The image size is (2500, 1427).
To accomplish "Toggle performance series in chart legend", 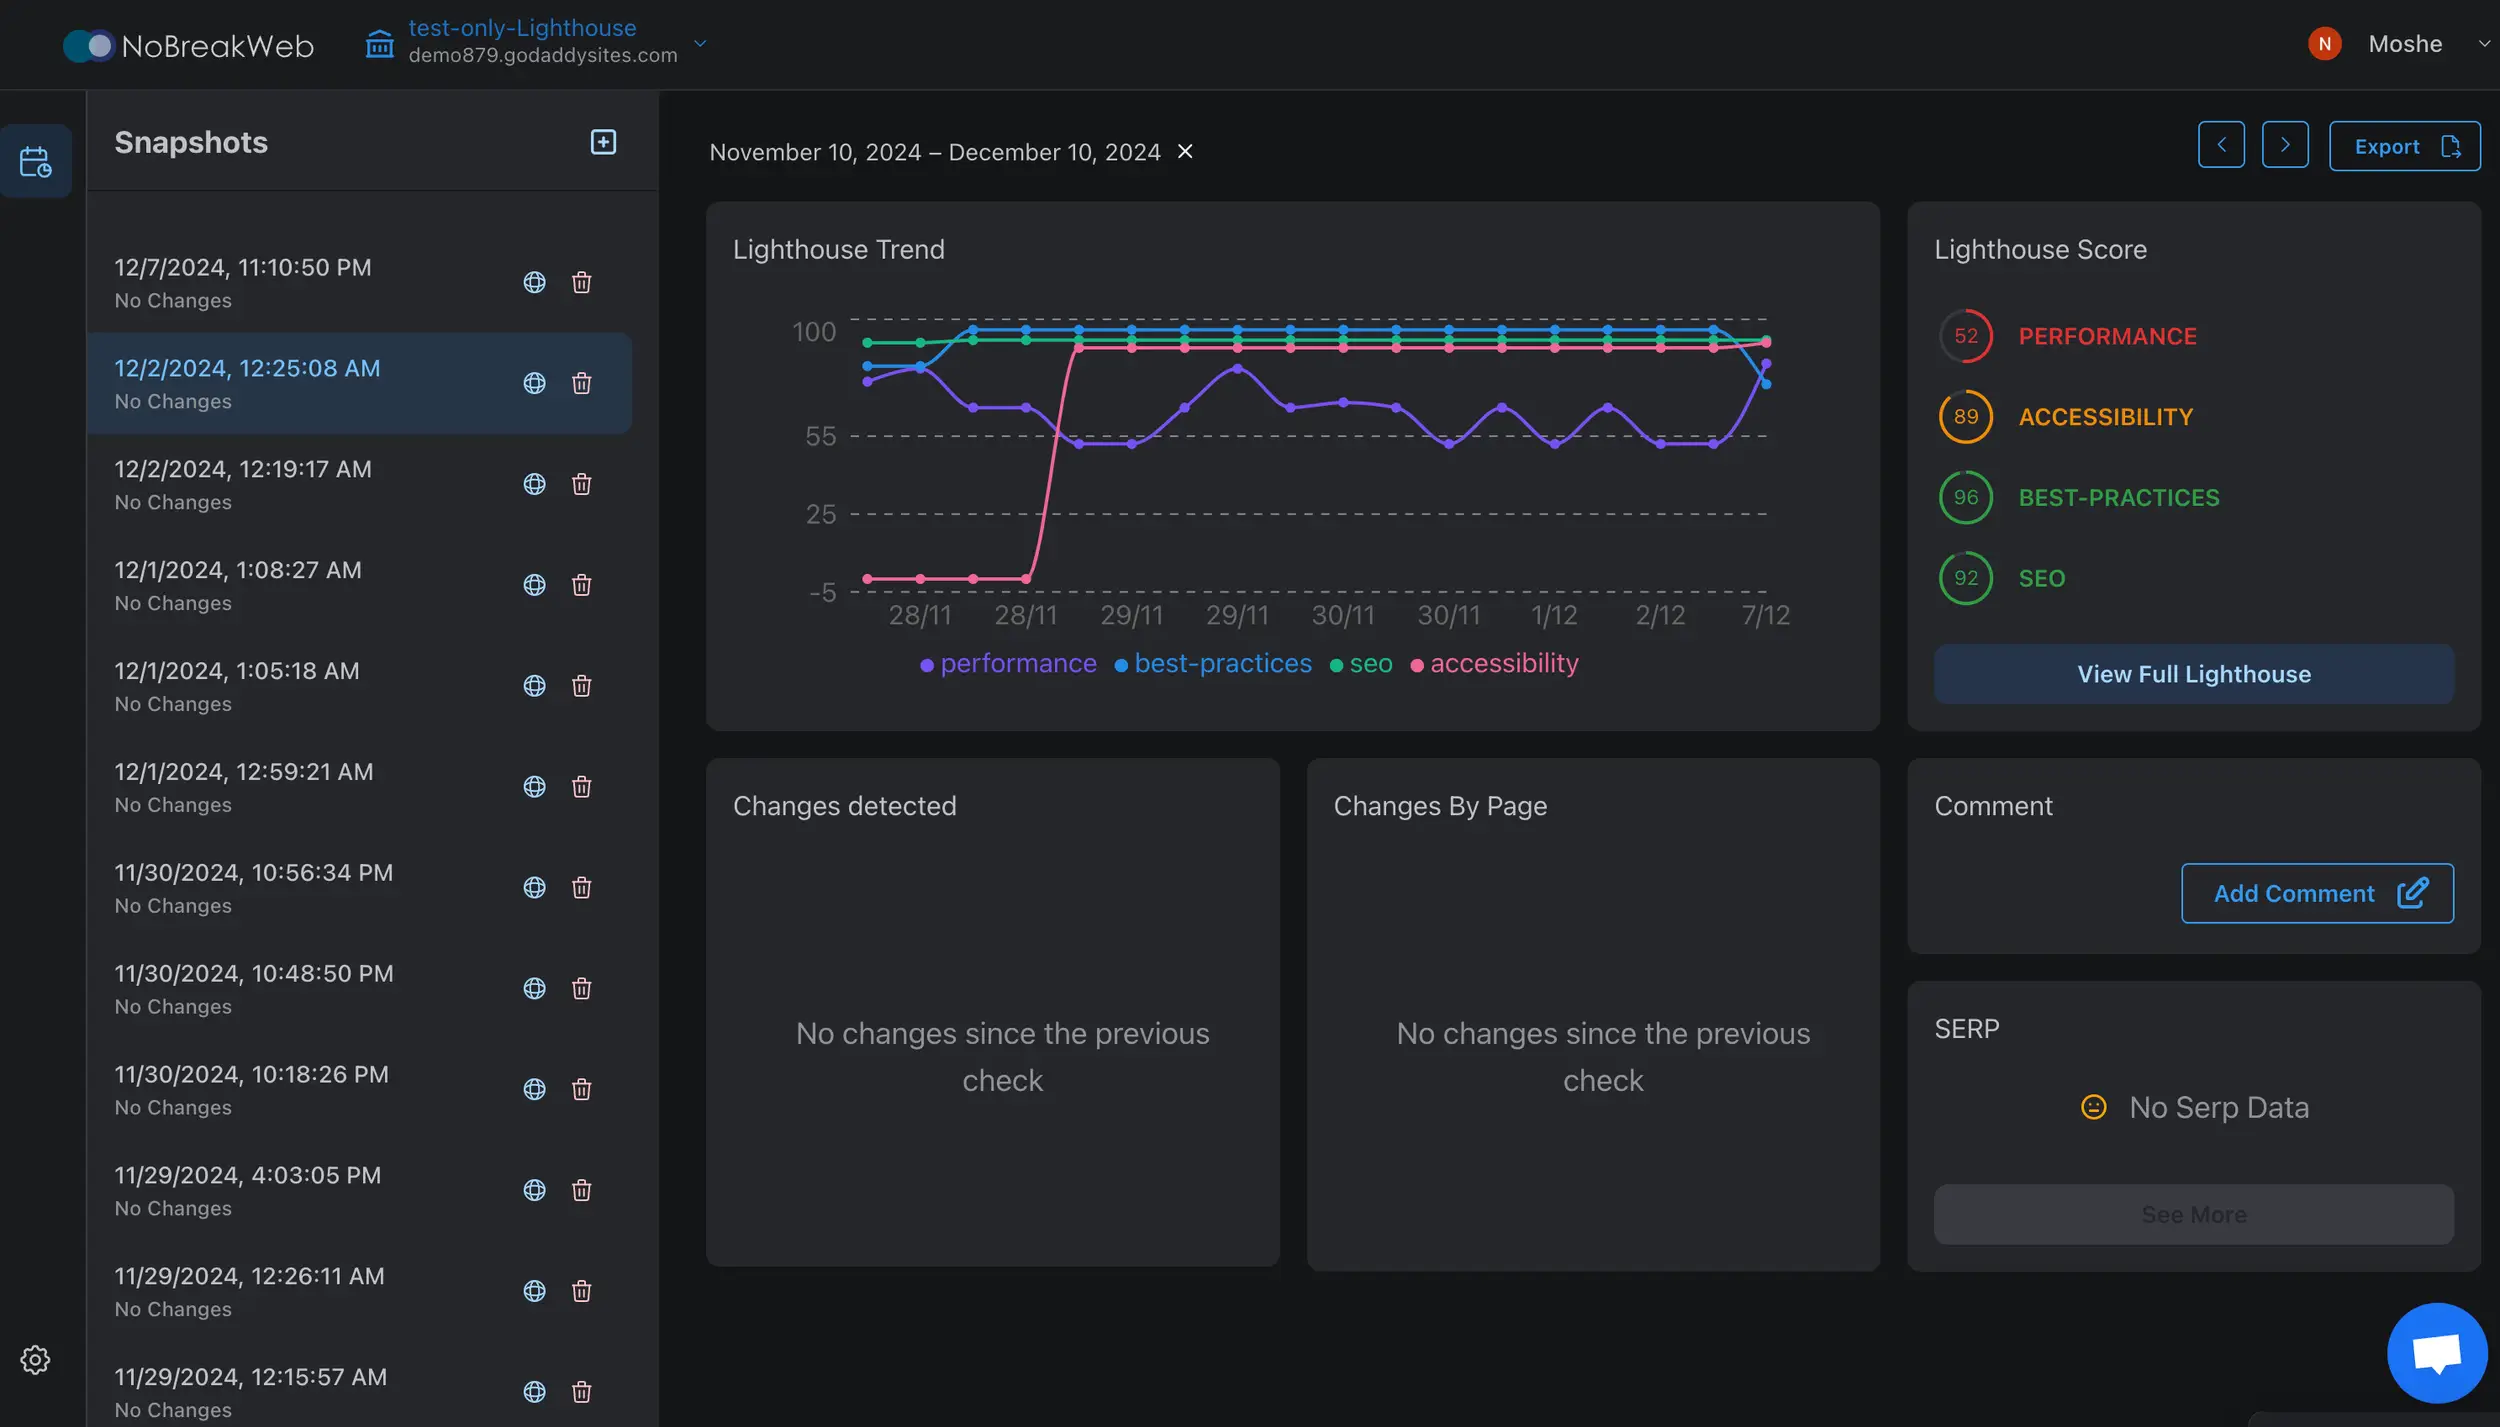I will (x=1008, y=664).
